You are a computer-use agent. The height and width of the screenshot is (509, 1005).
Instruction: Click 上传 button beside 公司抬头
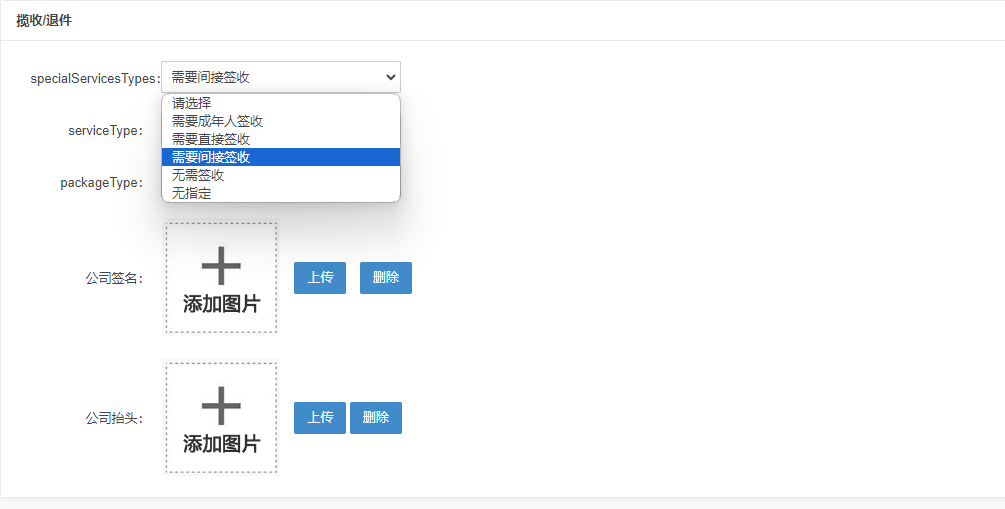click(x=320, y=418)
